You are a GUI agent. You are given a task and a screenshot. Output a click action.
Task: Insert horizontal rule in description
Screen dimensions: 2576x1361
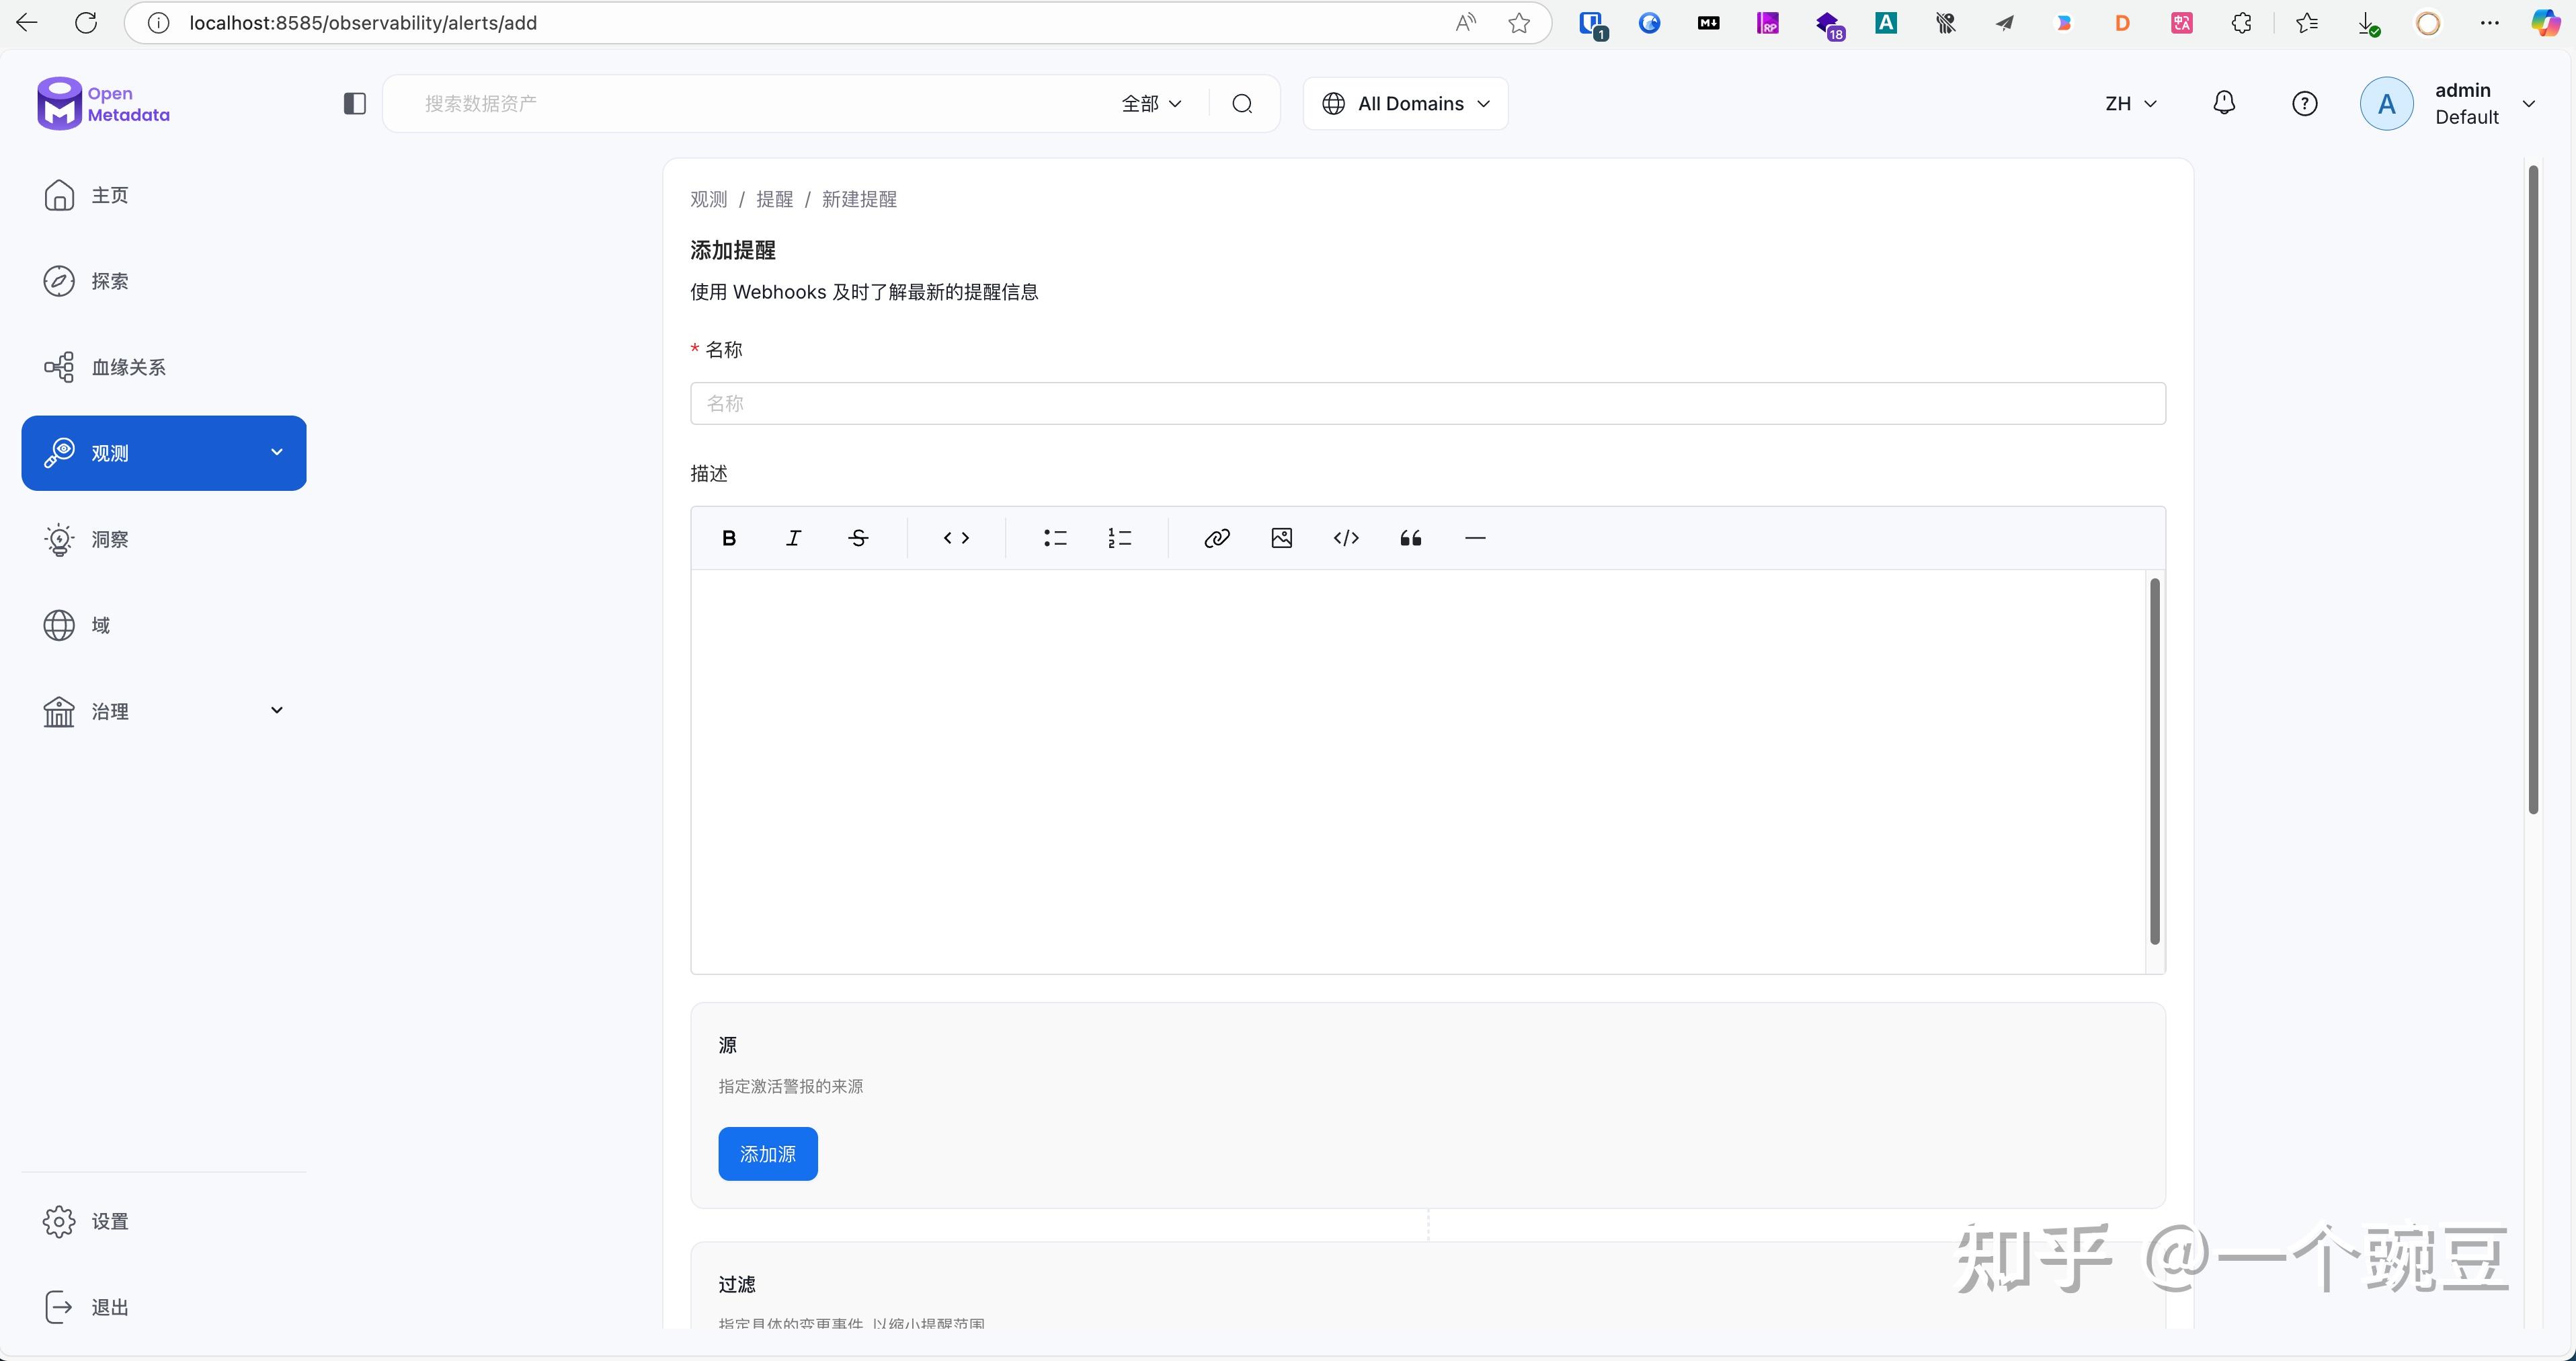click(x=1475, y=538)
